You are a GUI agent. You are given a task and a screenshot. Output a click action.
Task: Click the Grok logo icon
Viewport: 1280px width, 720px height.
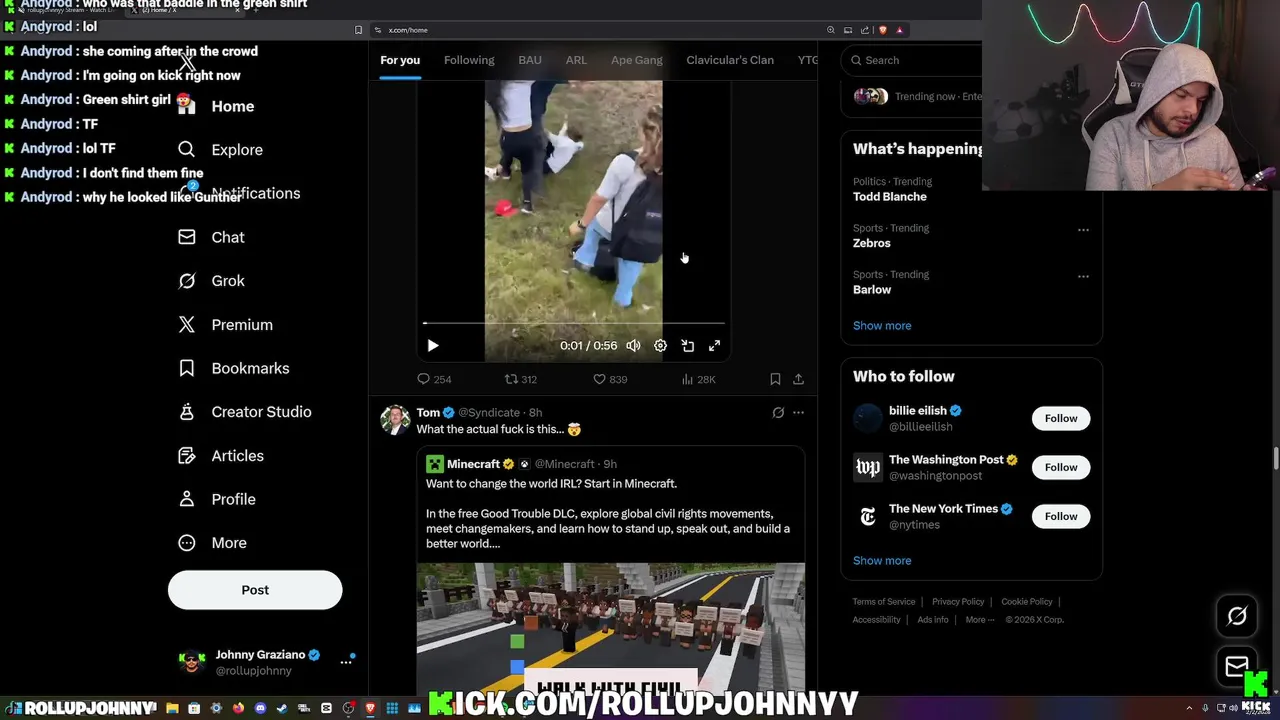pyautogui.click(x=186, y=281)
